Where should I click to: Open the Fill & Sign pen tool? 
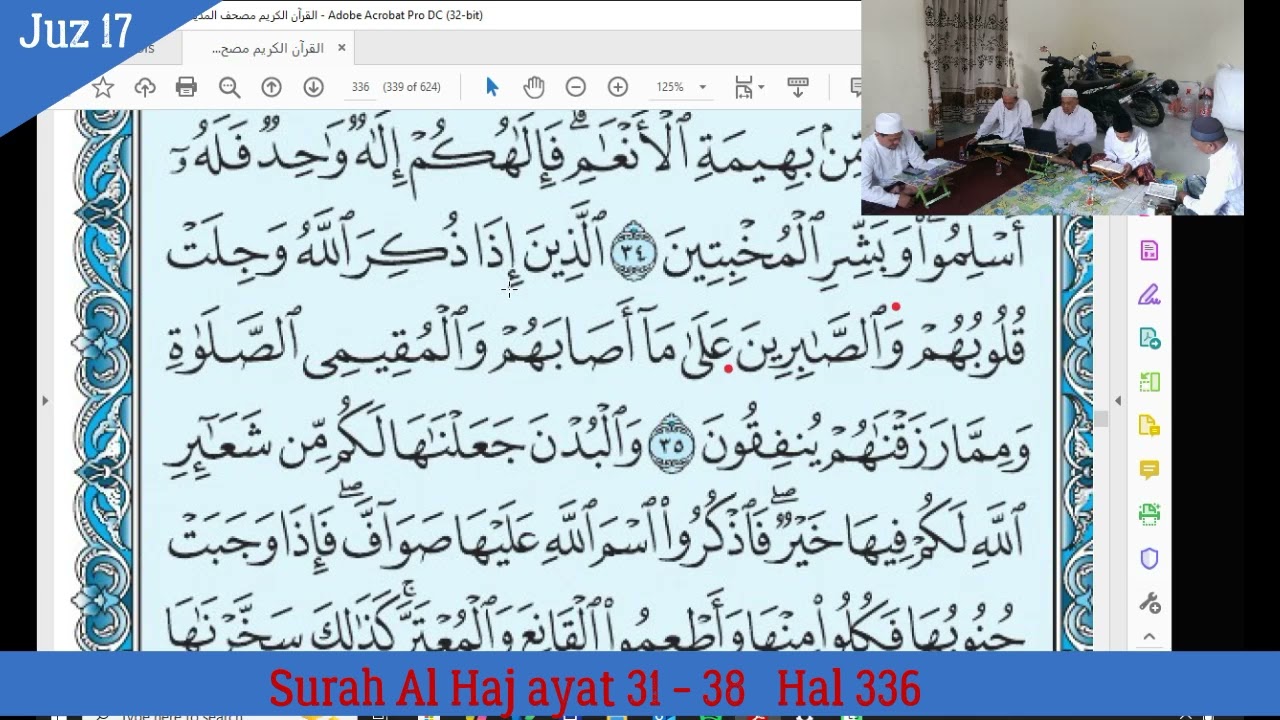(1149, 295)
